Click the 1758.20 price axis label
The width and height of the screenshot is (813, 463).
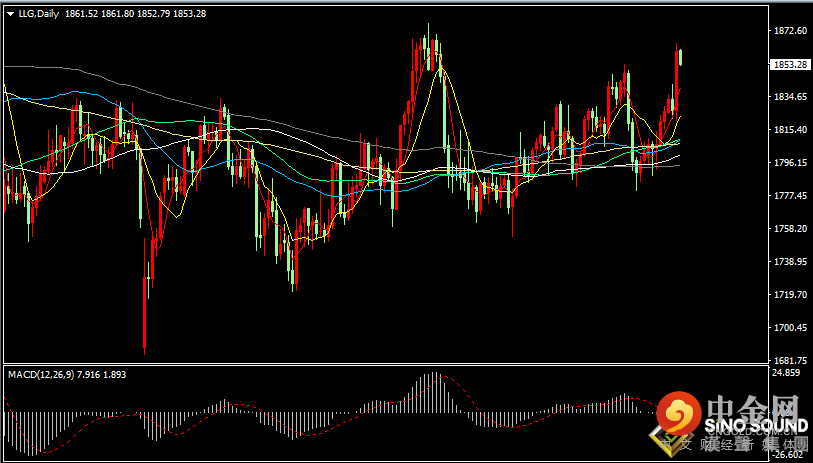click(x=789, y=229)
